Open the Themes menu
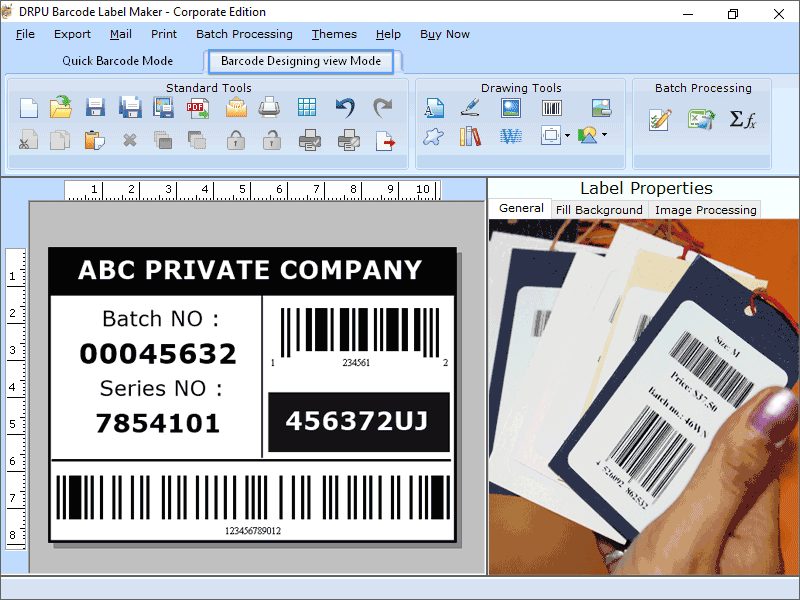Viewport: 800px width, 600px height. pyautogui.click(x=334, y=33)
